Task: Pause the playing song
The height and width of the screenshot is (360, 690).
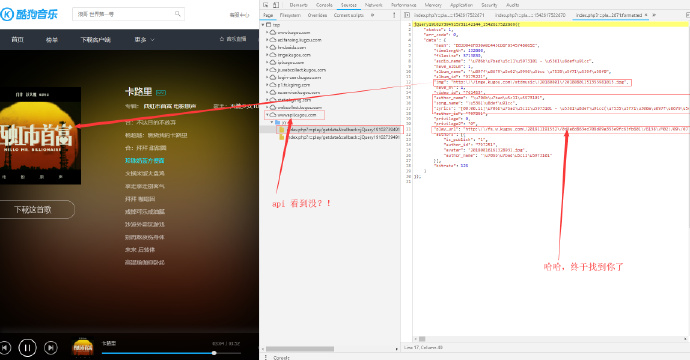Action: 27,348
